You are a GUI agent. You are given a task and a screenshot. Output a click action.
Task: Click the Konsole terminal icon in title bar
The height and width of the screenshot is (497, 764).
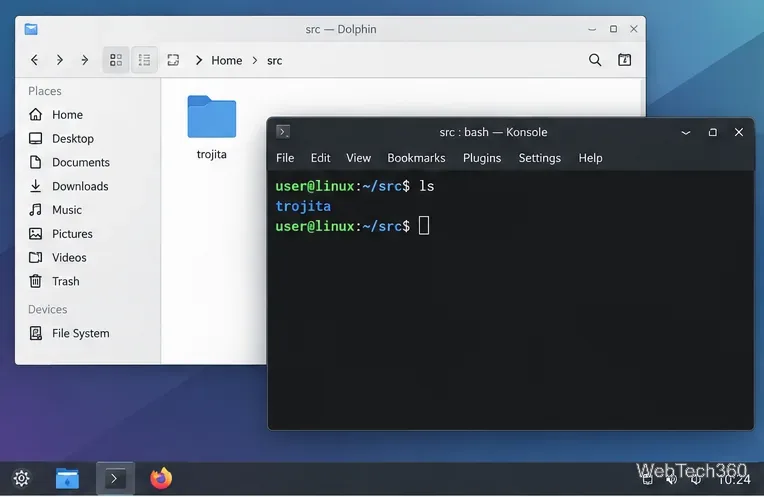pyautogui.click(x=283, y=132)
